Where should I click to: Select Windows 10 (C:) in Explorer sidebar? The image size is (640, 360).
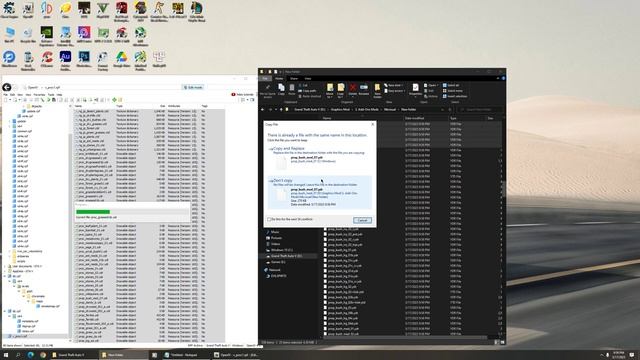(x=282, y=250)
